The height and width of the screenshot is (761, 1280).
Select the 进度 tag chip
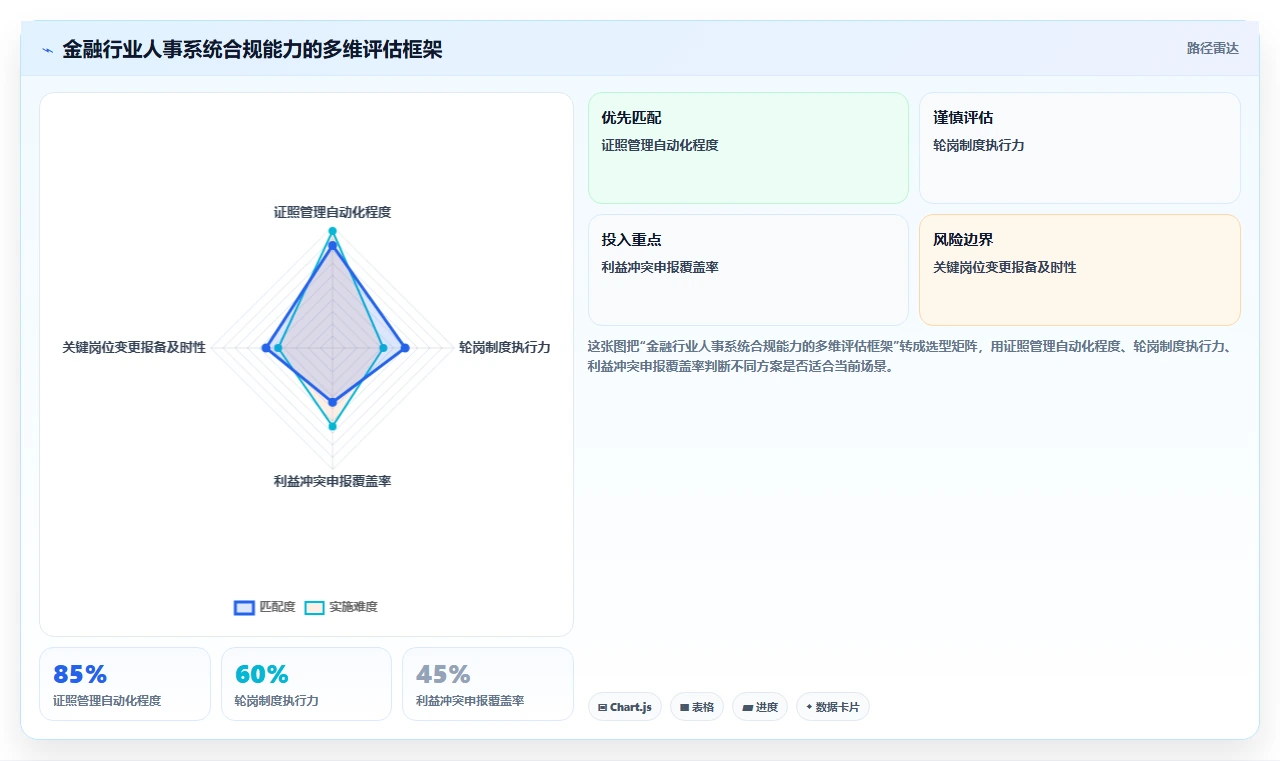tap(760, 707)
